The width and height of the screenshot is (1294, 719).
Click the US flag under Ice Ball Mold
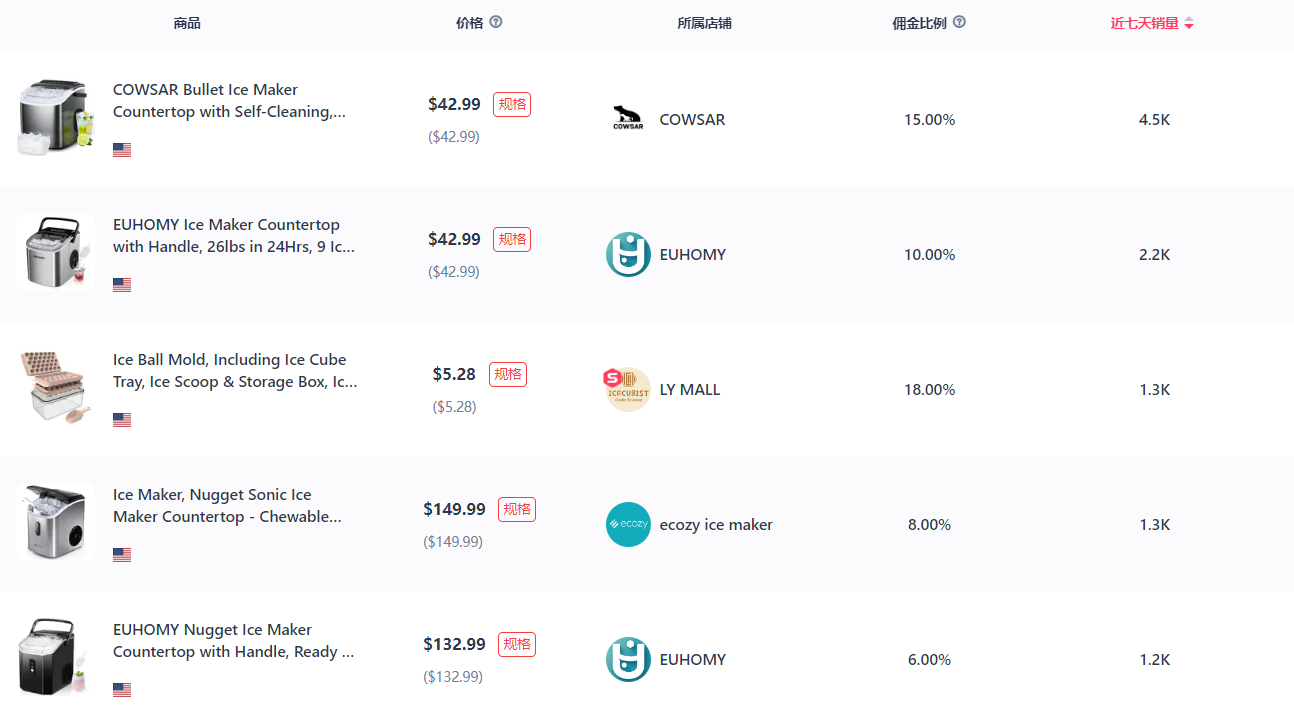[122, 420]
